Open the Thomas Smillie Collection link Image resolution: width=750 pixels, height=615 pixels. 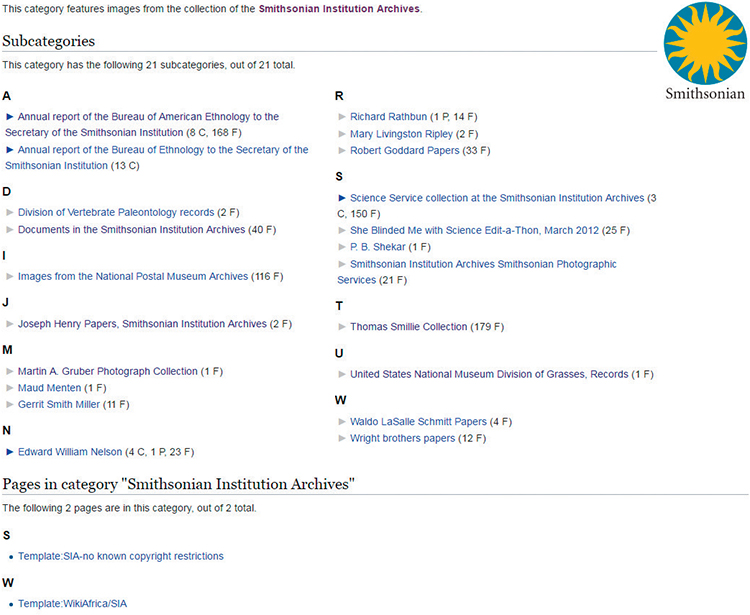[x=408, y=327]
